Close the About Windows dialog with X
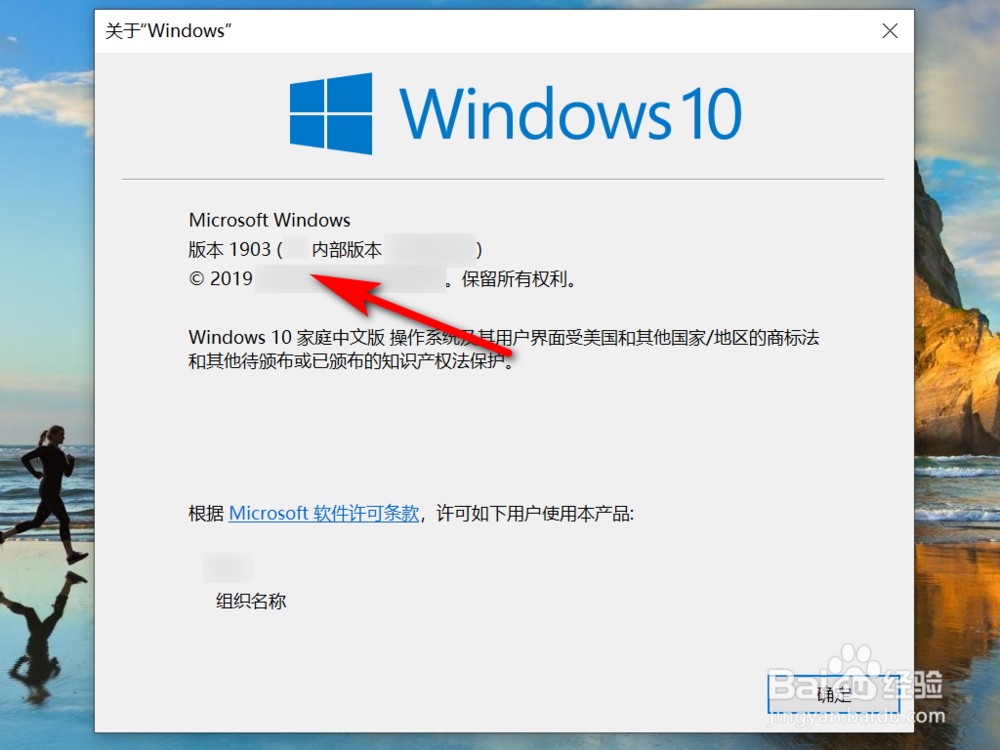The width and height of the screenshot is (1000, 750). (890, 31)
